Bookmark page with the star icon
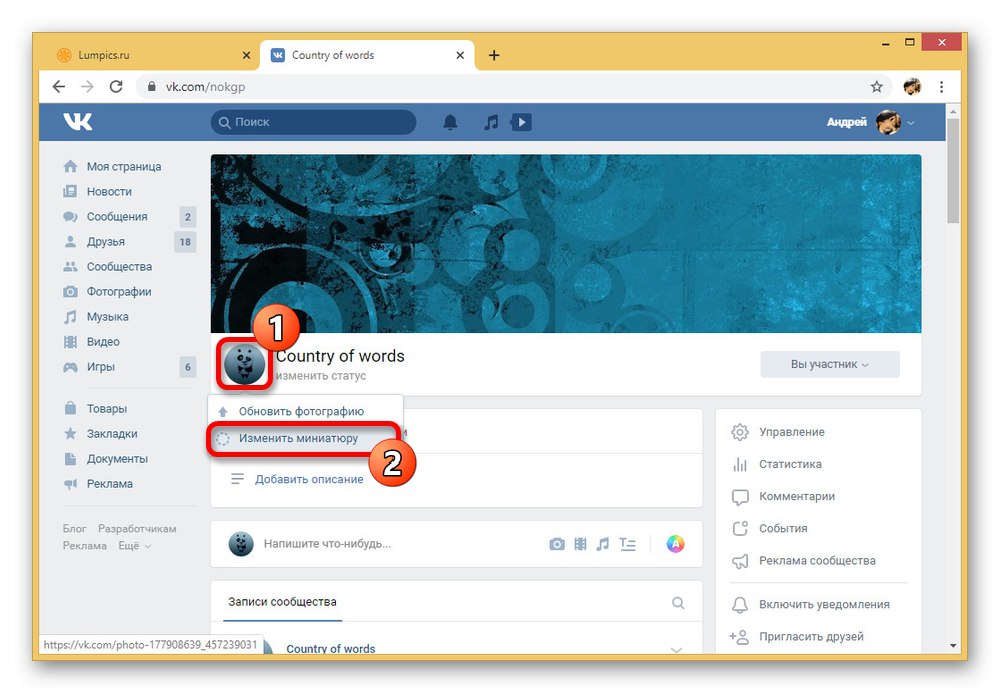The image size is (1000, 693). tap(877, 87)
